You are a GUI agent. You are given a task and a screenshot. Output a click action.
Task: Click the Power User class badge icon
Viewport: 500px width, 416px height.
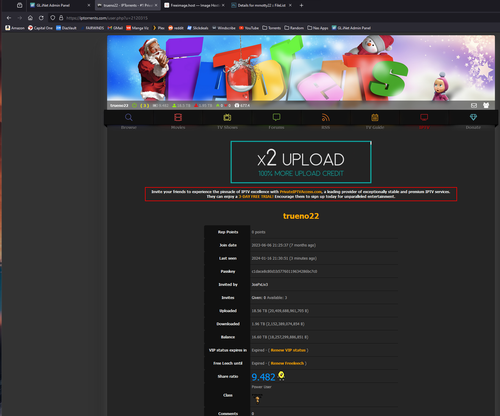257,399
